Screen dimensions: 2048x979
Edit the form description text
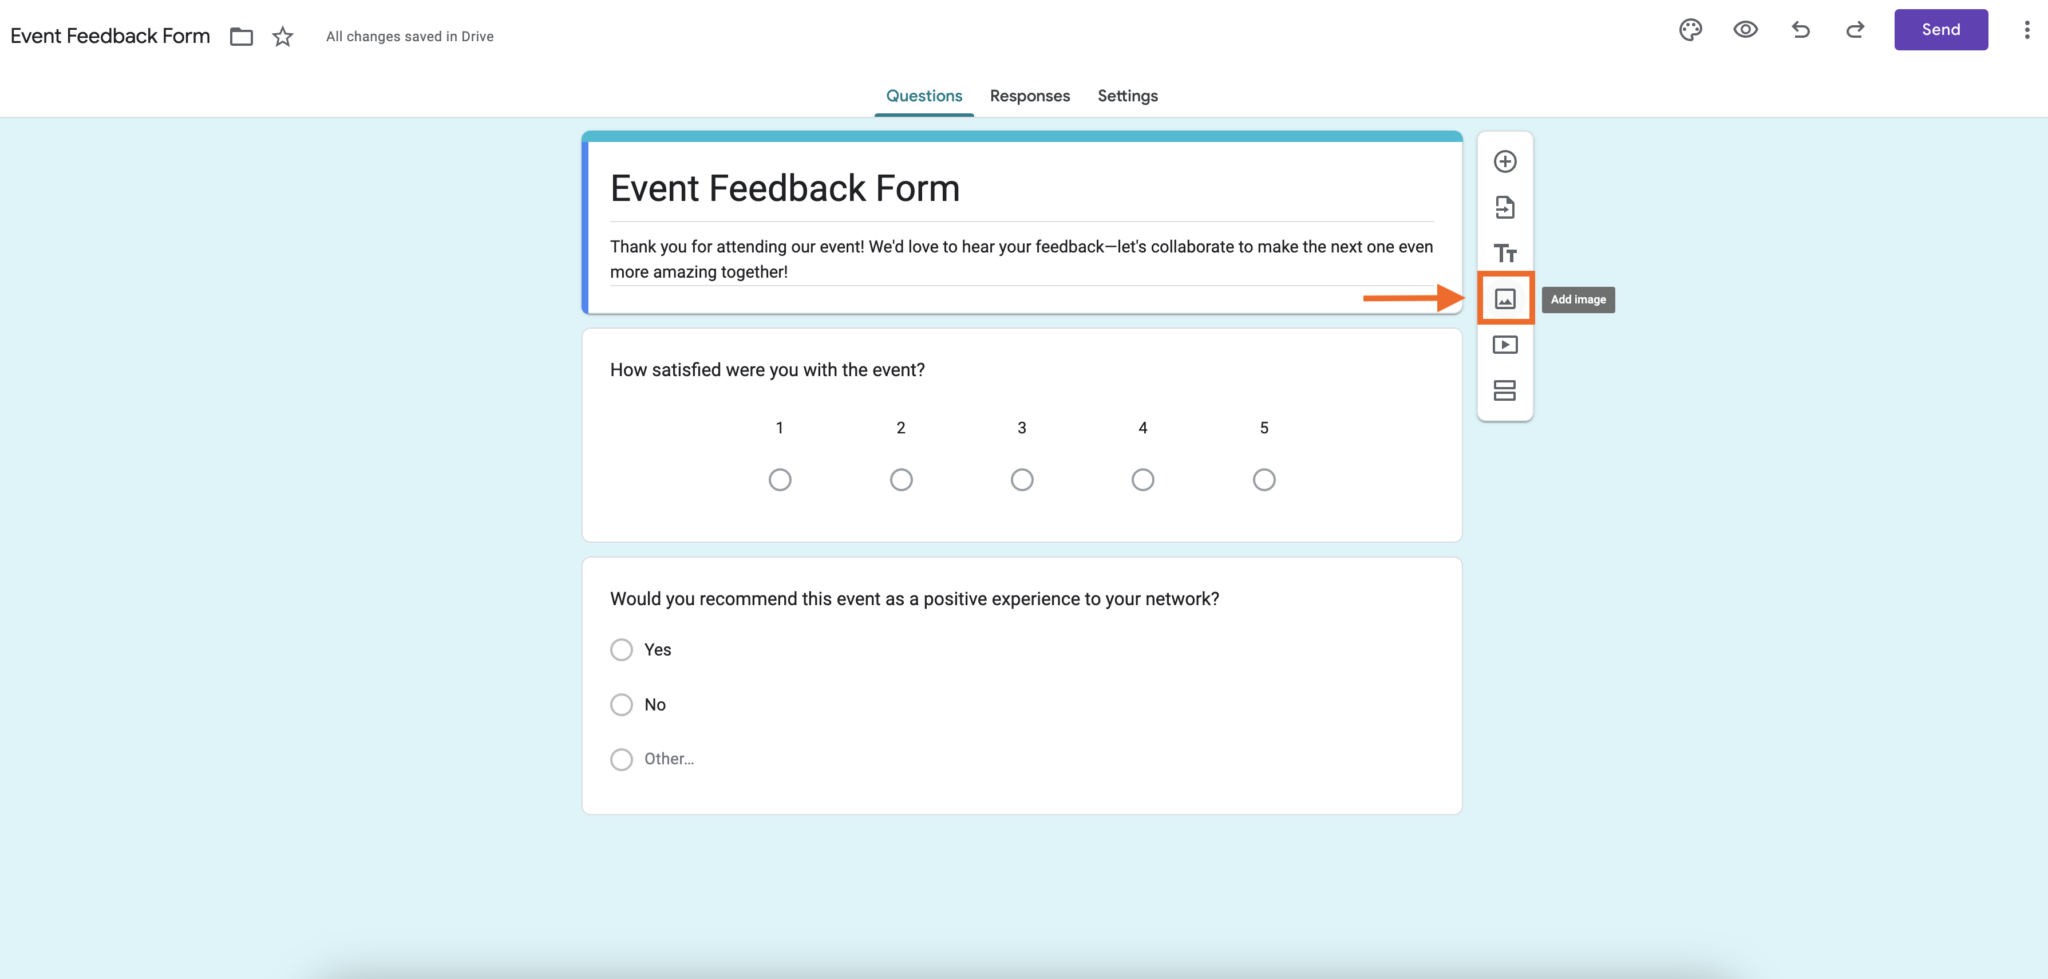click(1020, 258)
